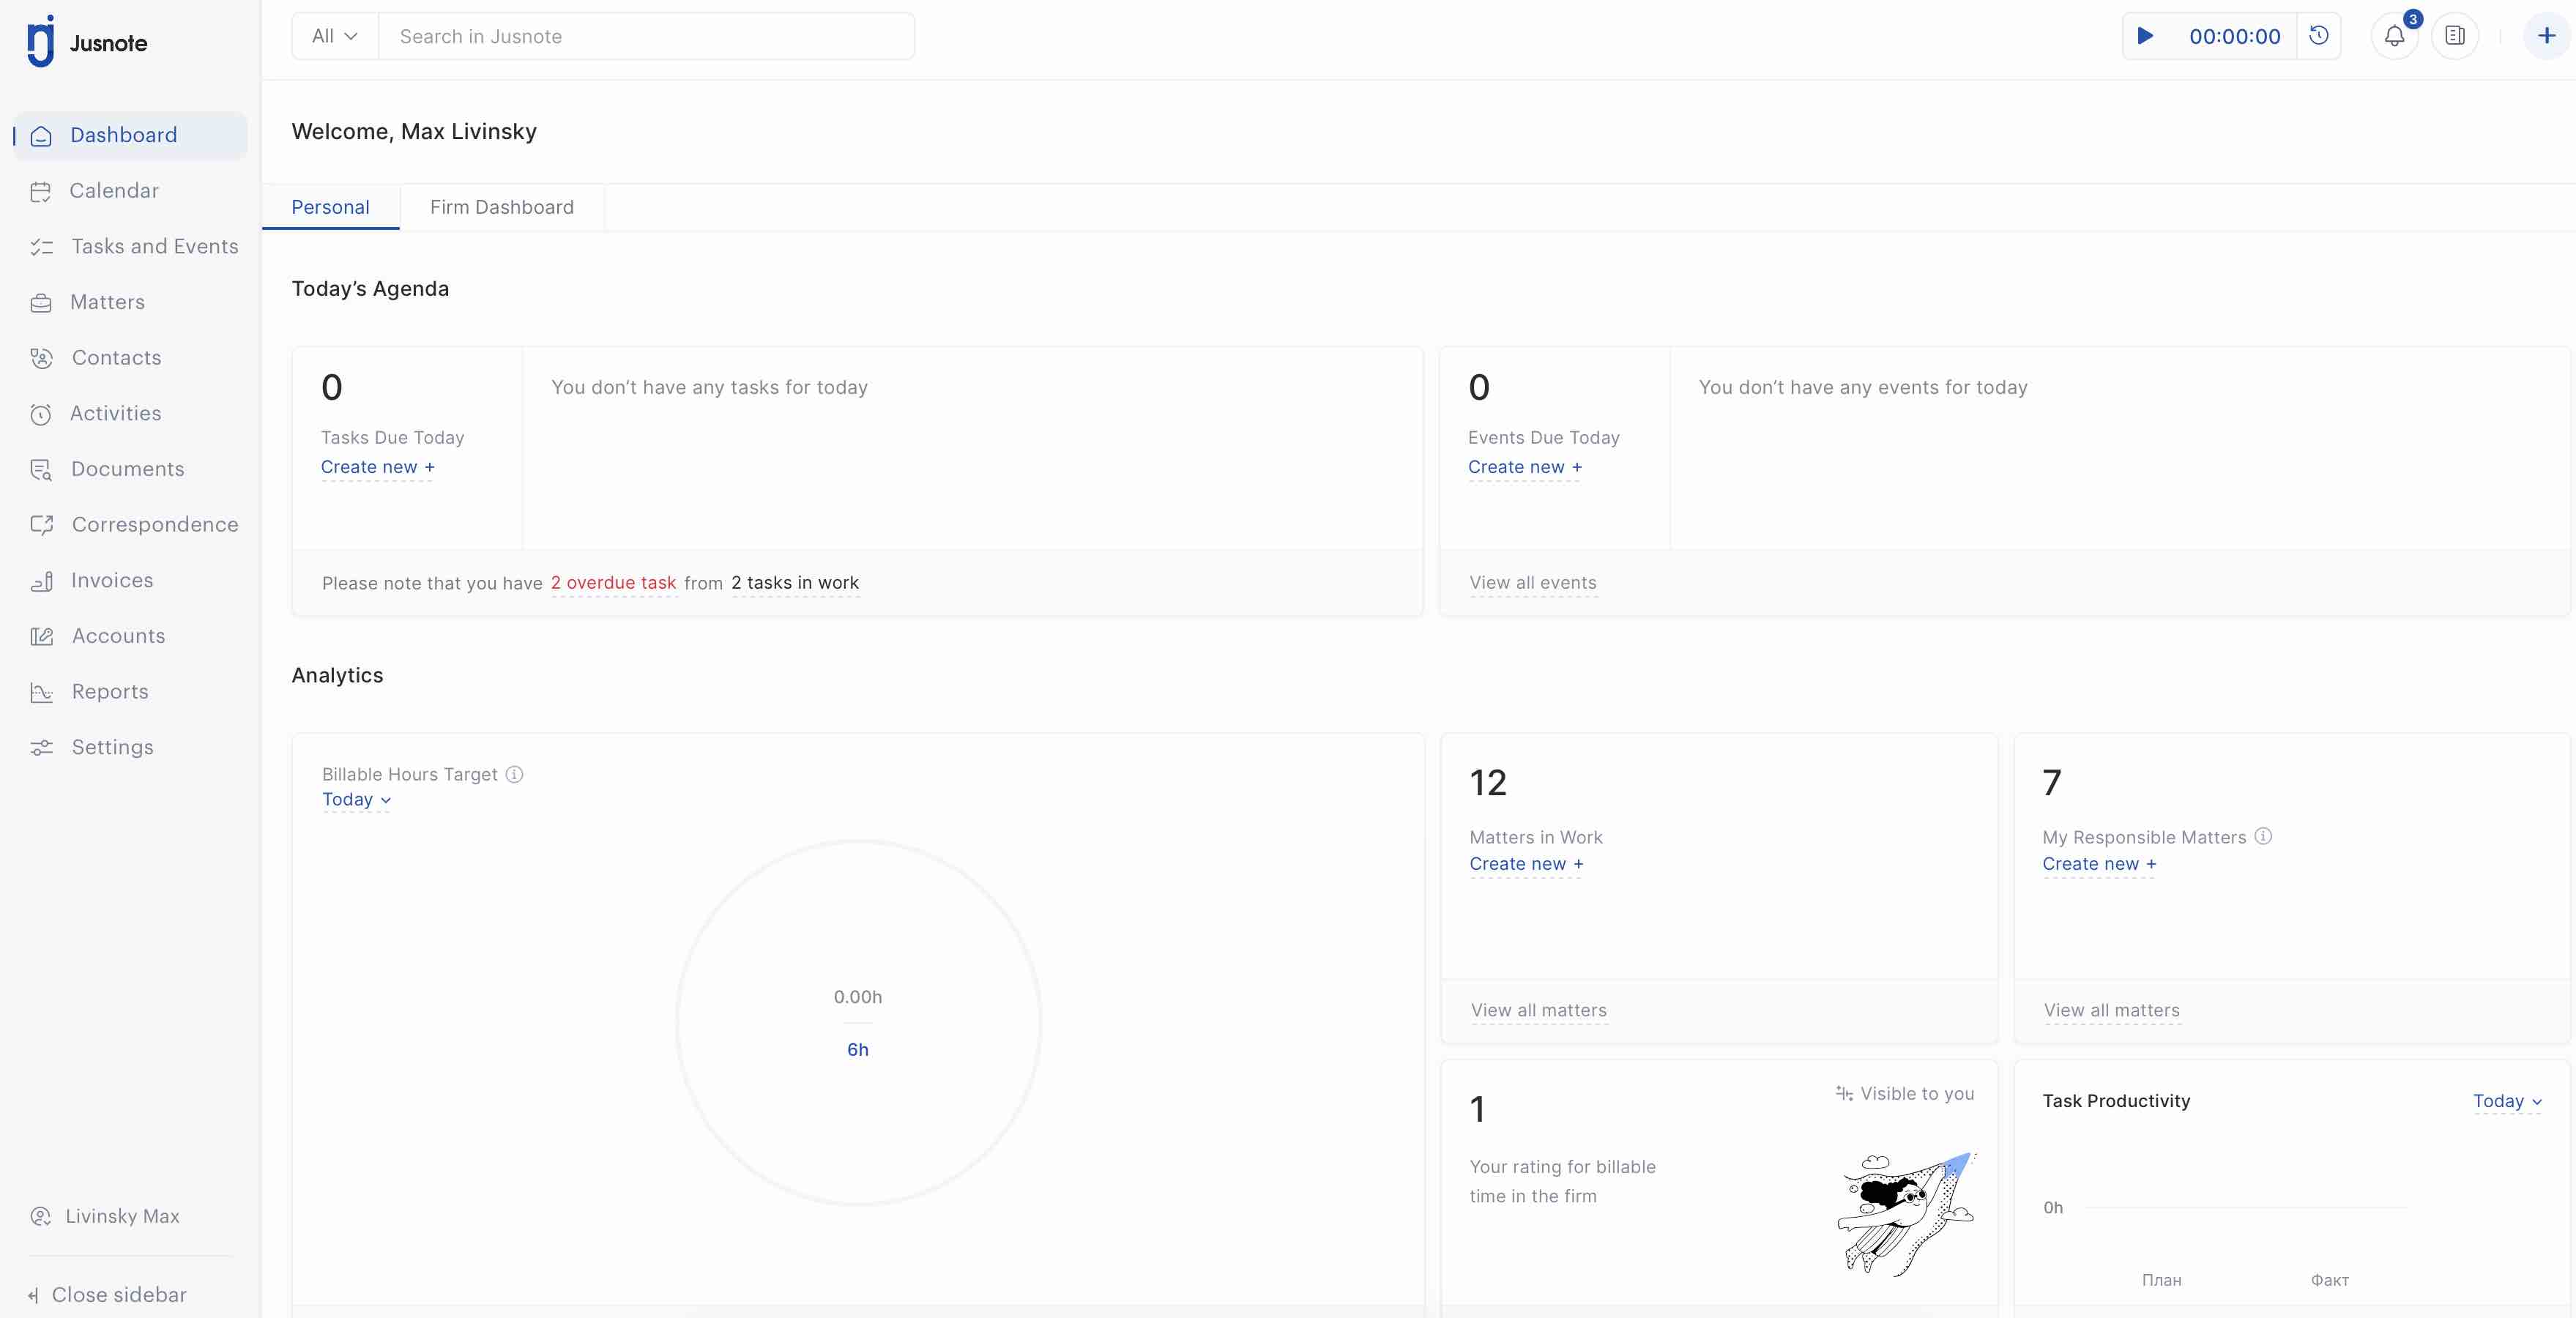Open Reports from the sidebar

(x=111, y=691)
